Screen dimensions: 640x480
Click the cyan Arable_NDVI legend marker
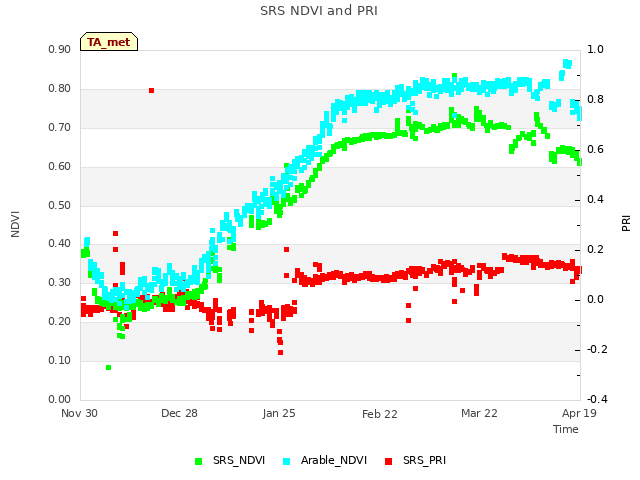click(287, 461)
